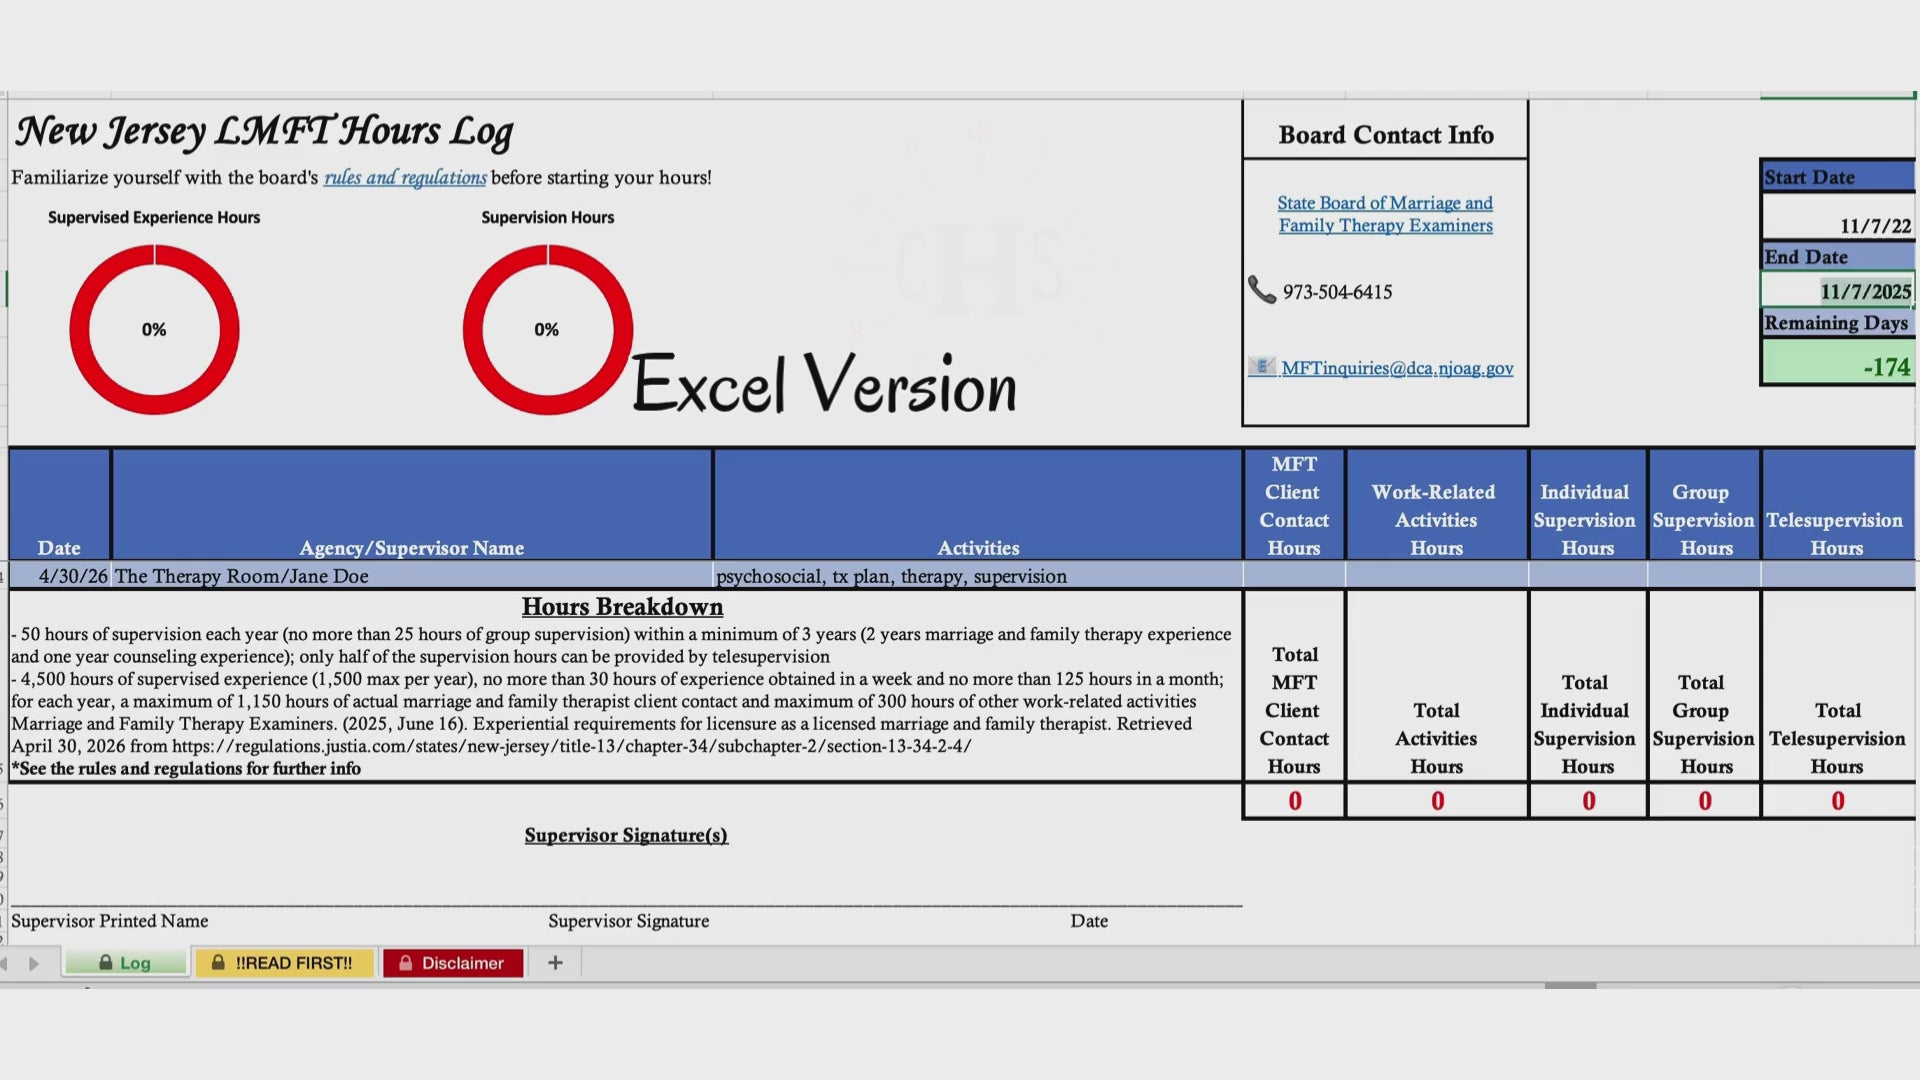Click the Start Date label cell
This screenshot has height=1080, width=1920.
point(1838,177)
